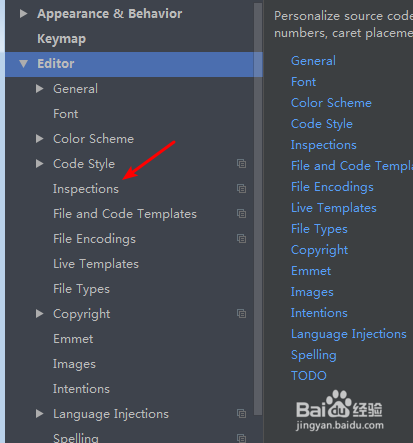Click project-level icon beside File Encodings
The image size is (413, 443).
coord(241,239)
